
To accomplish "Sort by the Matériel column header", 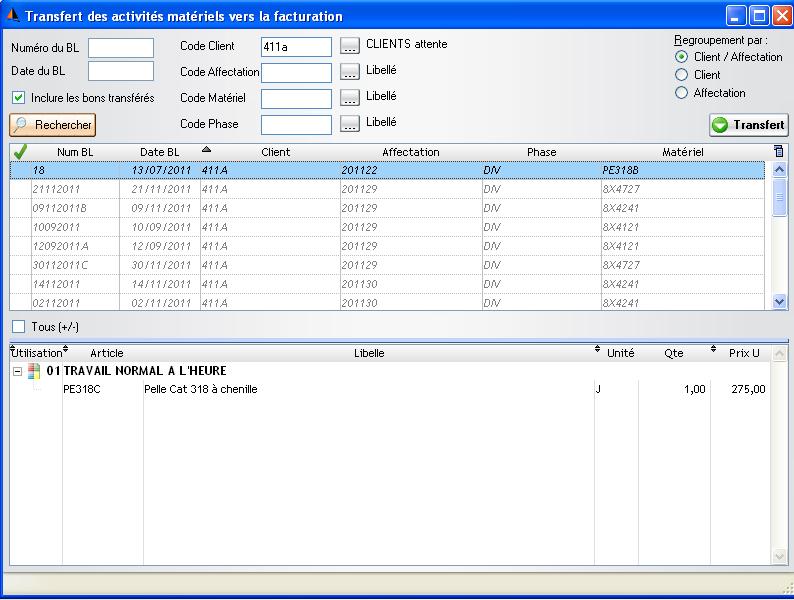I will (683, 152).
